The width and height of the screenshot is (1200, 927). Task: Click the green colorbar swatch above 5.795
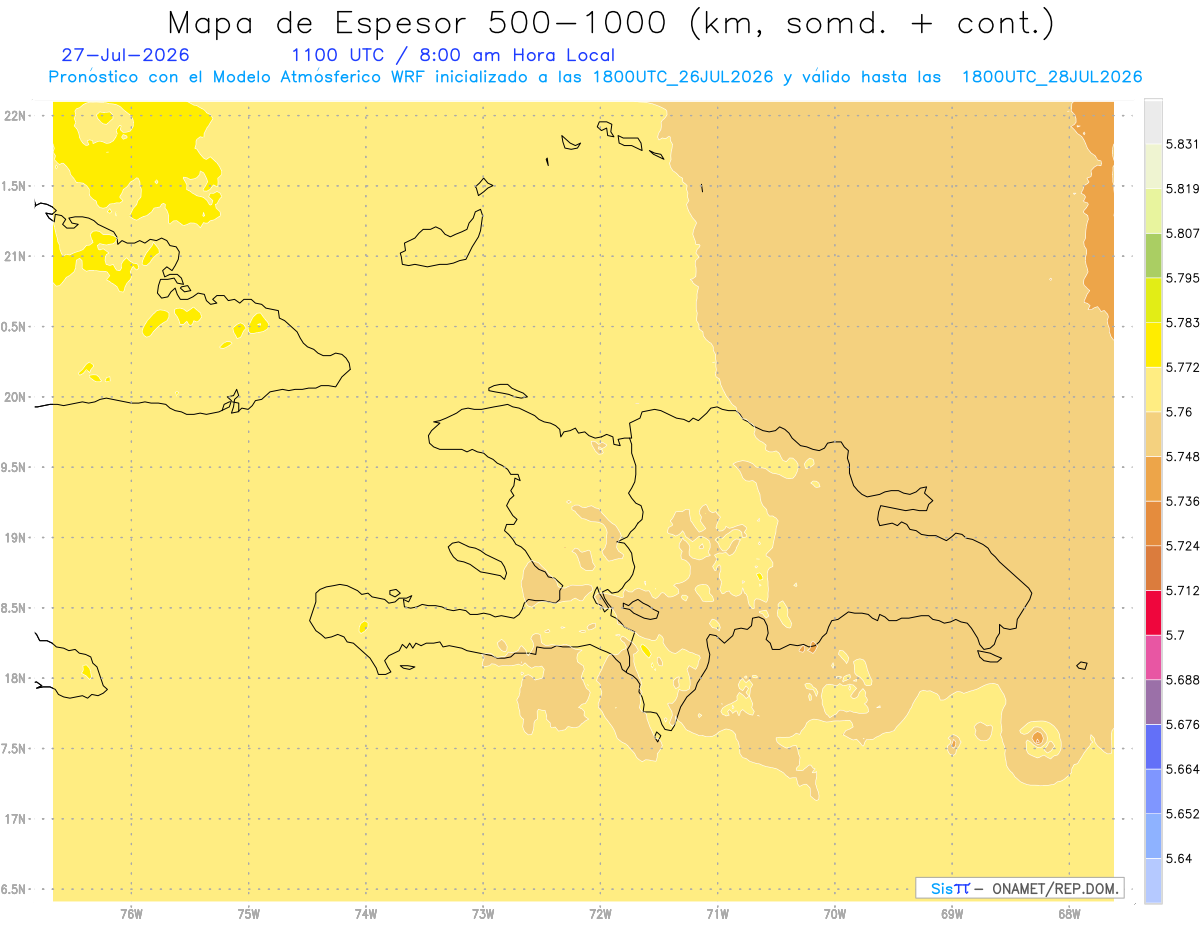click(1153, 255)
